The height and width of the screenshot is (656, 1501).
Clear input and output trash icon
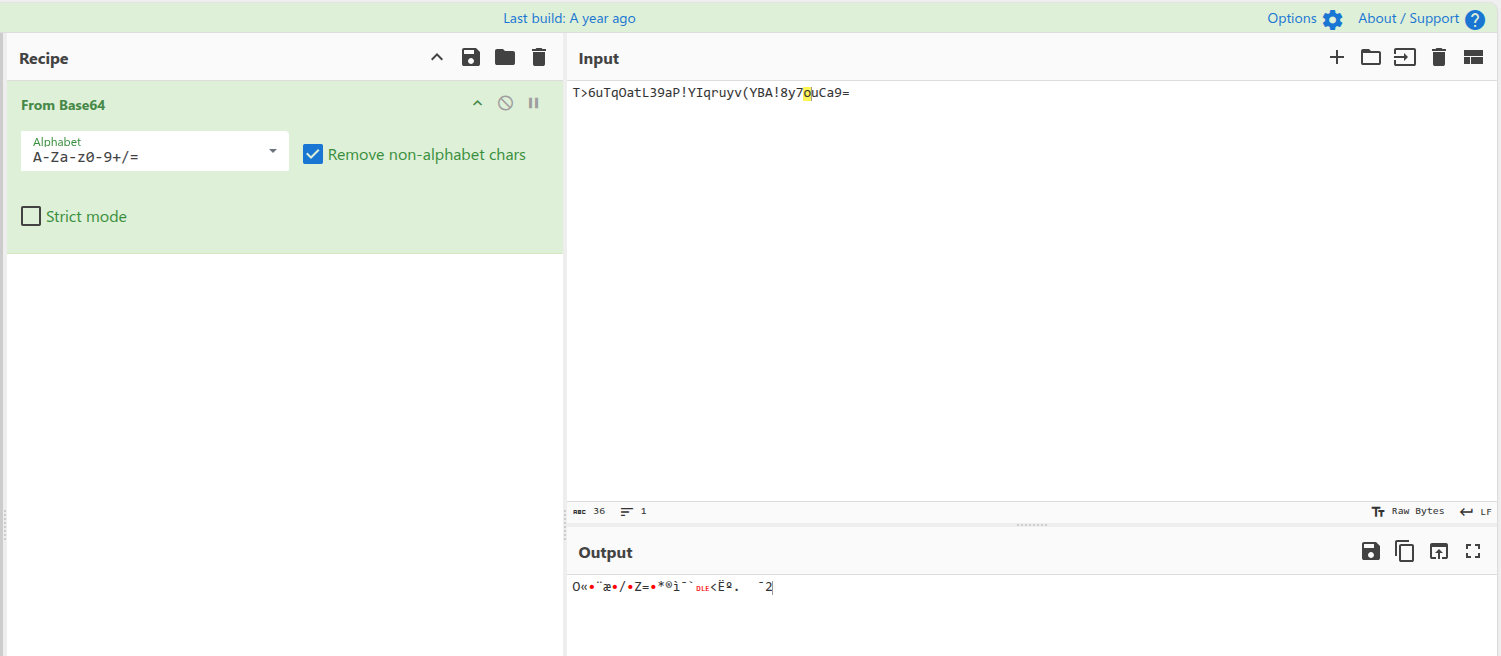(1439, 58)
